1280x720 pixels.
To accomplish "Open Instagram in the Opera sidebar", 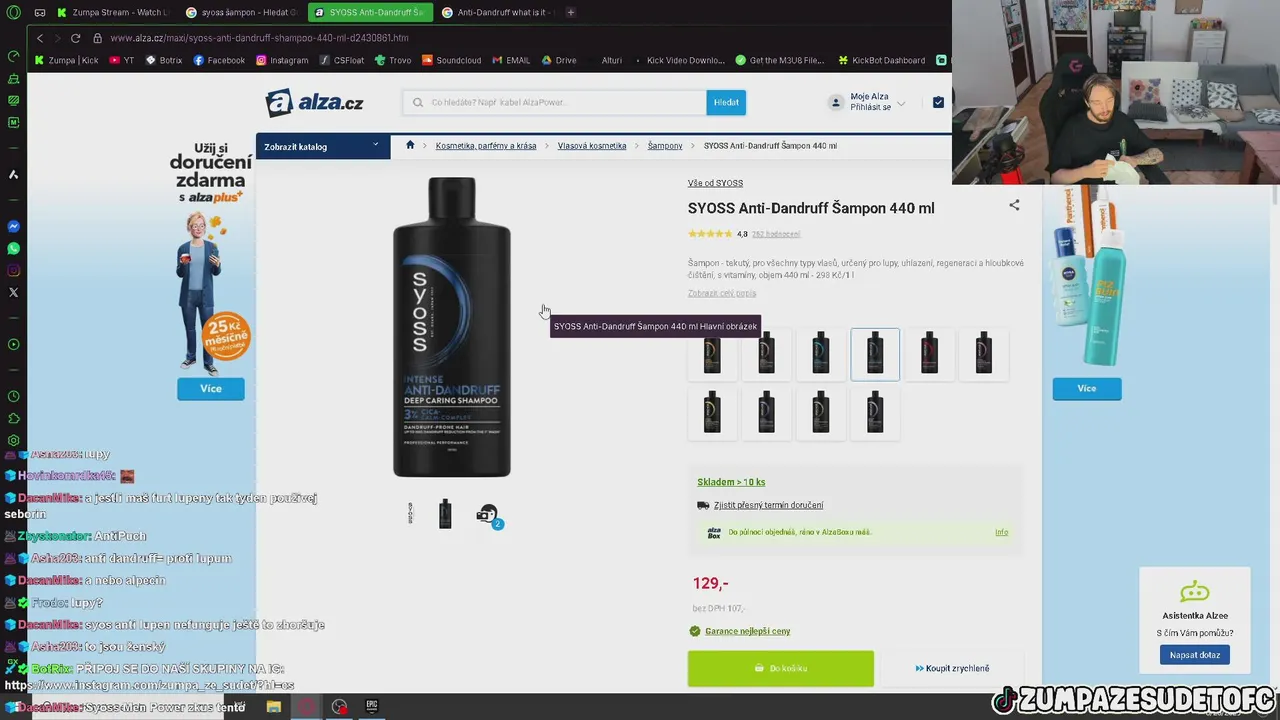I will [13, 270].
